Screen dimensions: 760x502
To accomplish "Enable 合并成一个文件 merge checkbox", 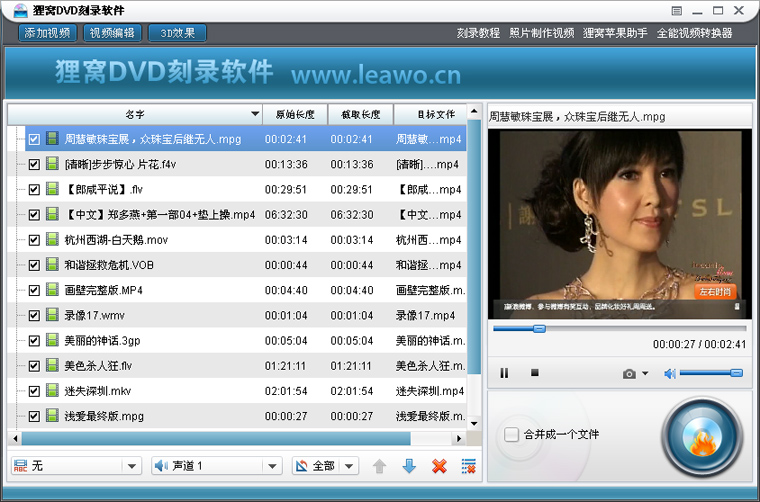I will (511, 434).
